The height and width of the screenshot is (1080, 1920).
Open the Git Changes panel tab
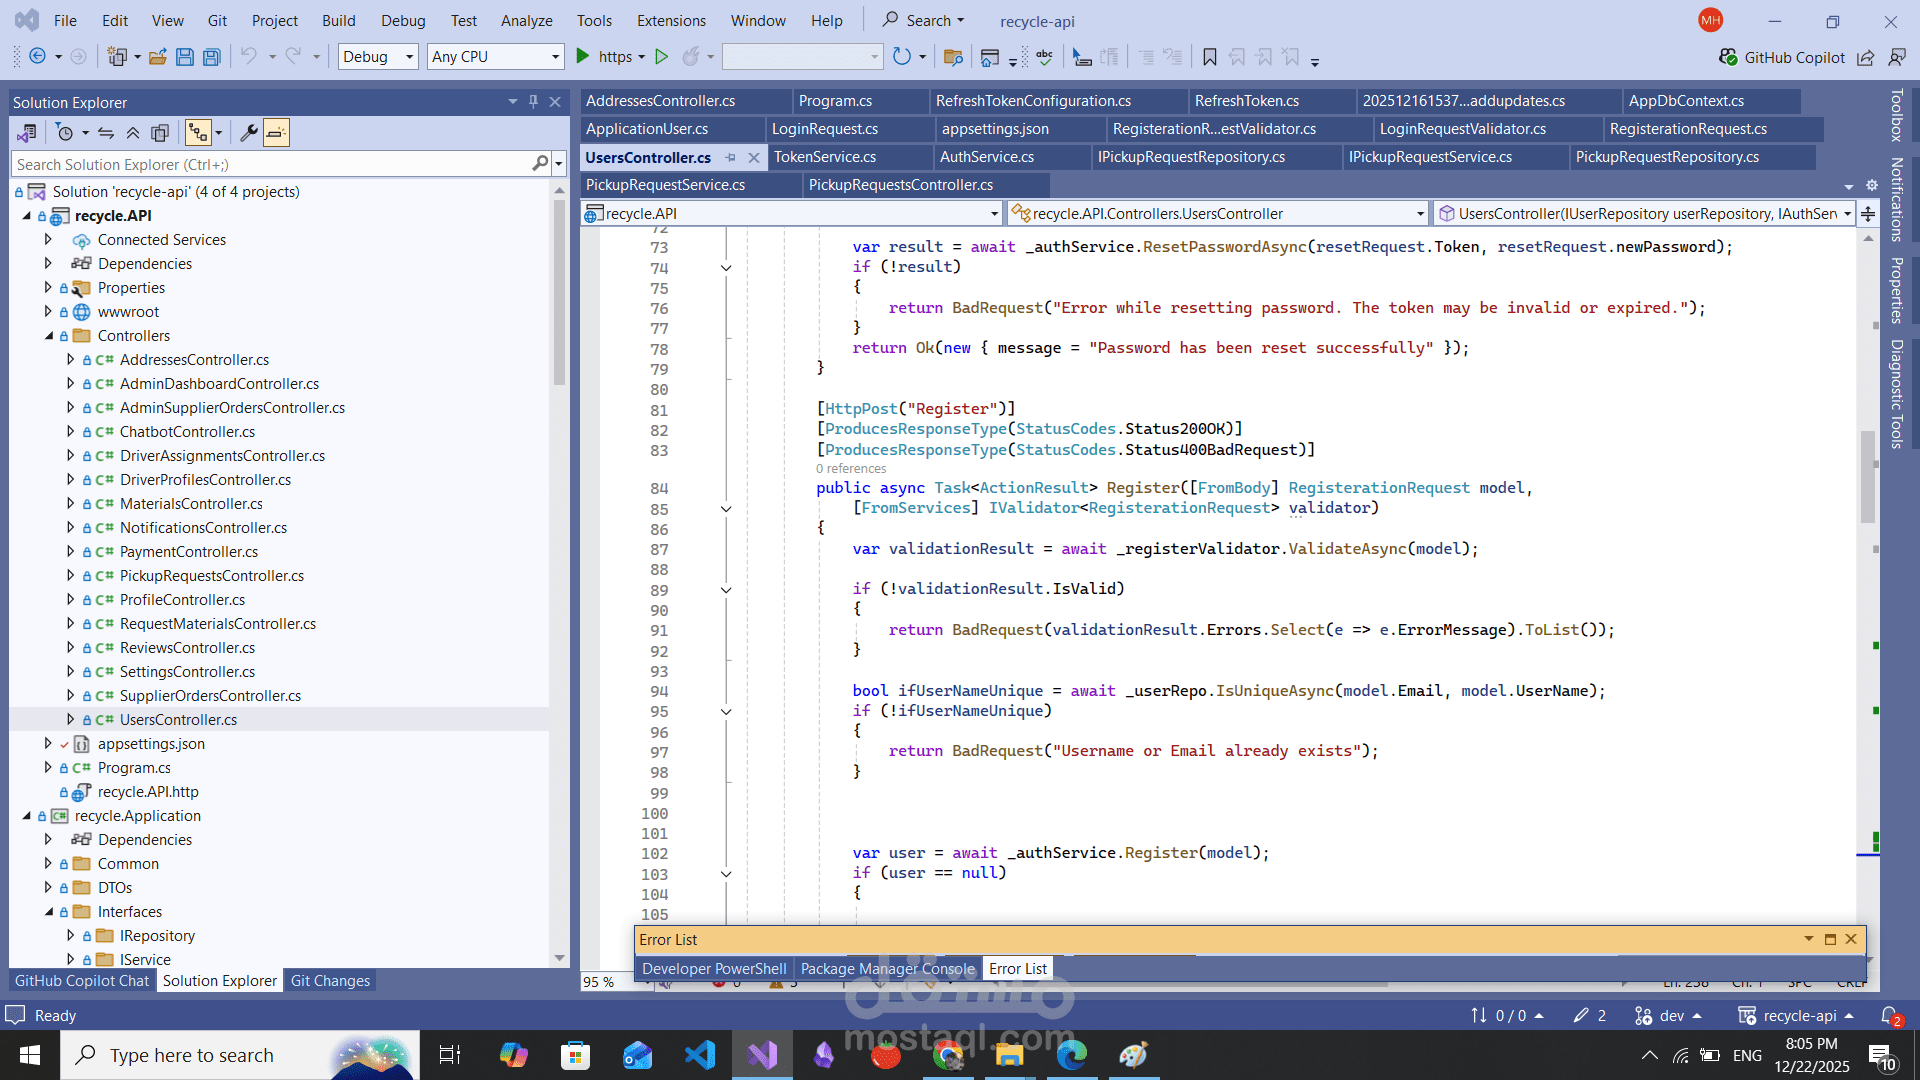[330, 981]
